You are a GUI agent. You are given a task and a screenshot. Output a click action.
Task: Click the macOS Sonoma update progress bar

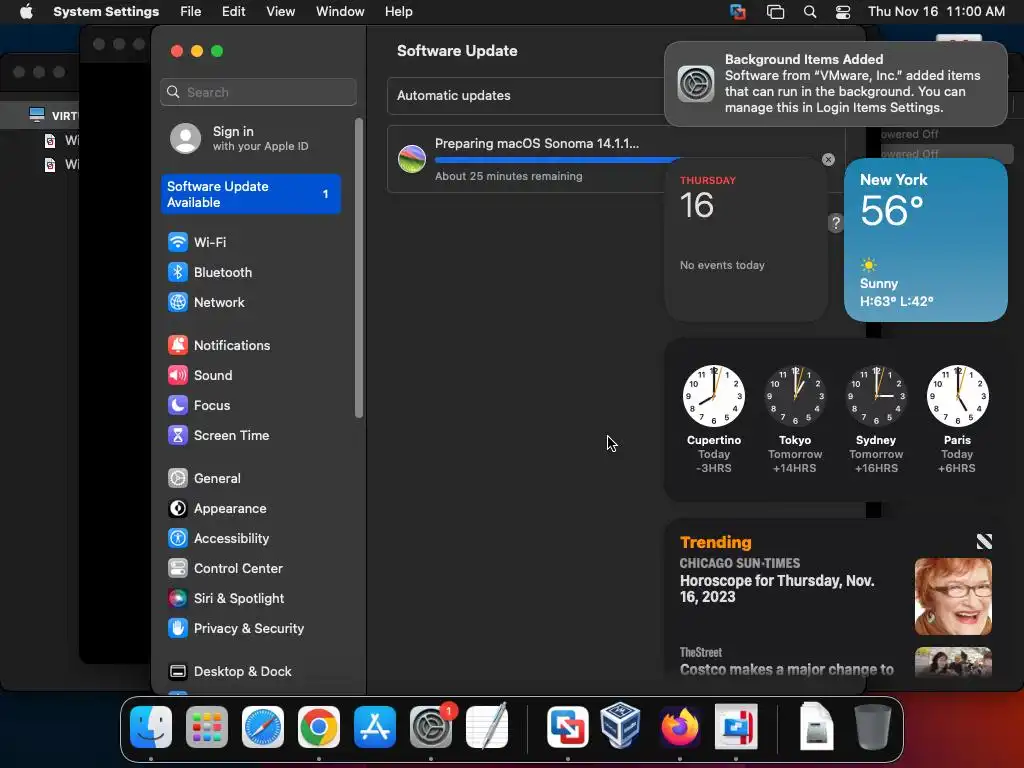tap(556, 160)
